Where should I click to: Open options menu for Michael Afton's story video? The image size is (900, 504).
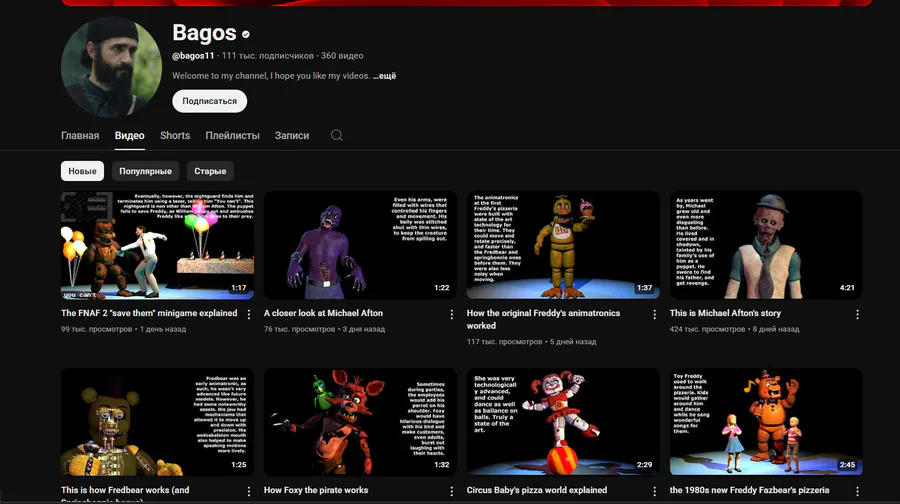click(x=857, y=315)
